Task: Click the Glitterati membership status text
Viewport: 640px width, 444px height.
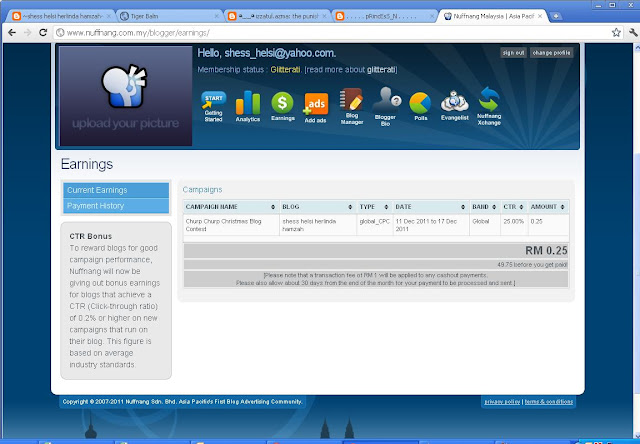Action: [x=285, y=70]
